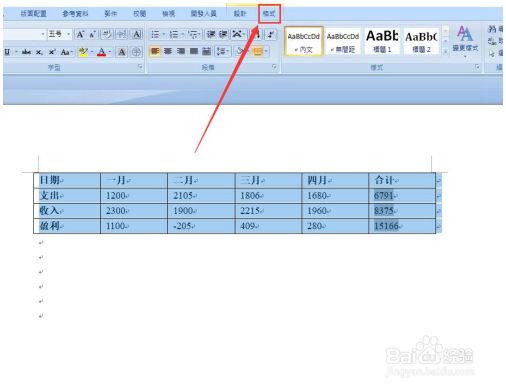Switch to the 設計 ribbon tab
The height and width of the screenshot is (392, 506).
tap(240, 14)
